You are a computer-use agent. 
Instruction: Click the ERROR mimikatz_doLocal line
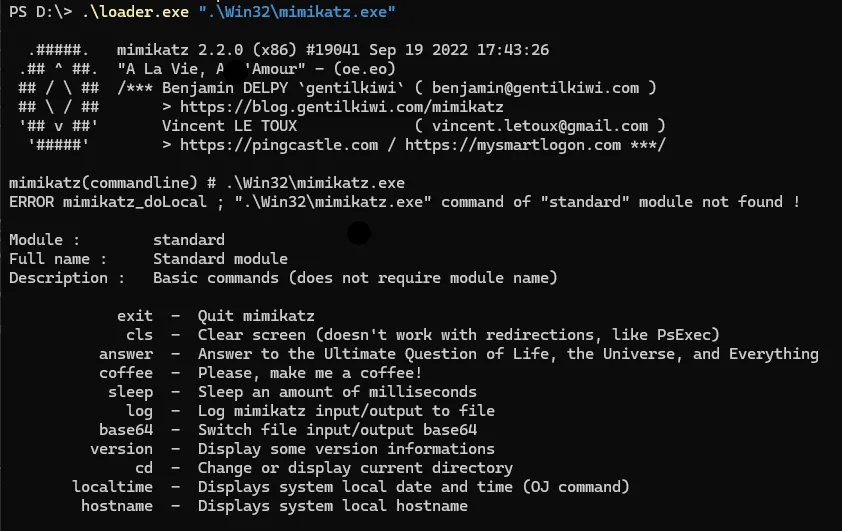tap(402, 202)
